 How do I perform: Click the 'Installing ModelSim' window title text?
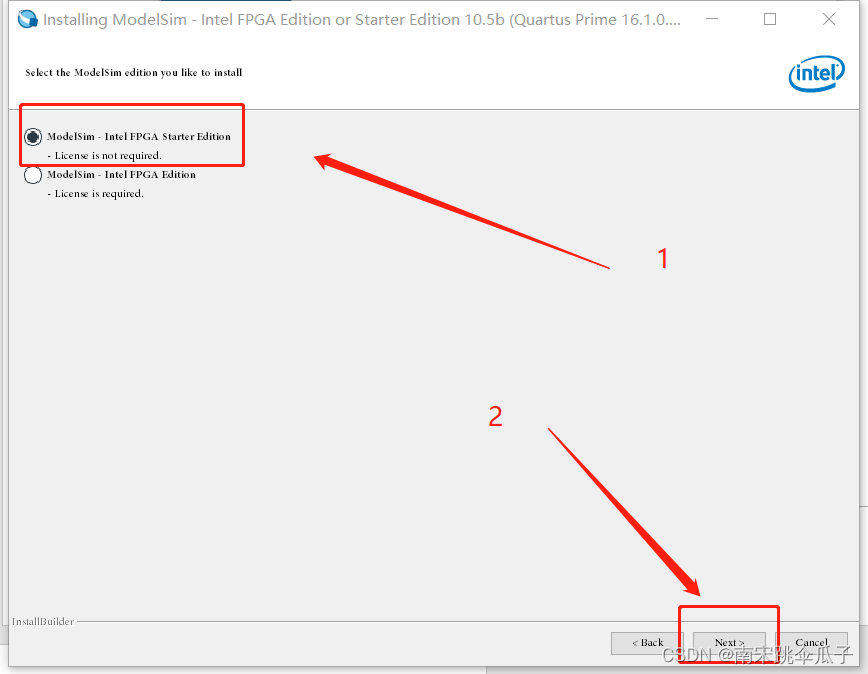pyautogui.click(x=362, y=19)
